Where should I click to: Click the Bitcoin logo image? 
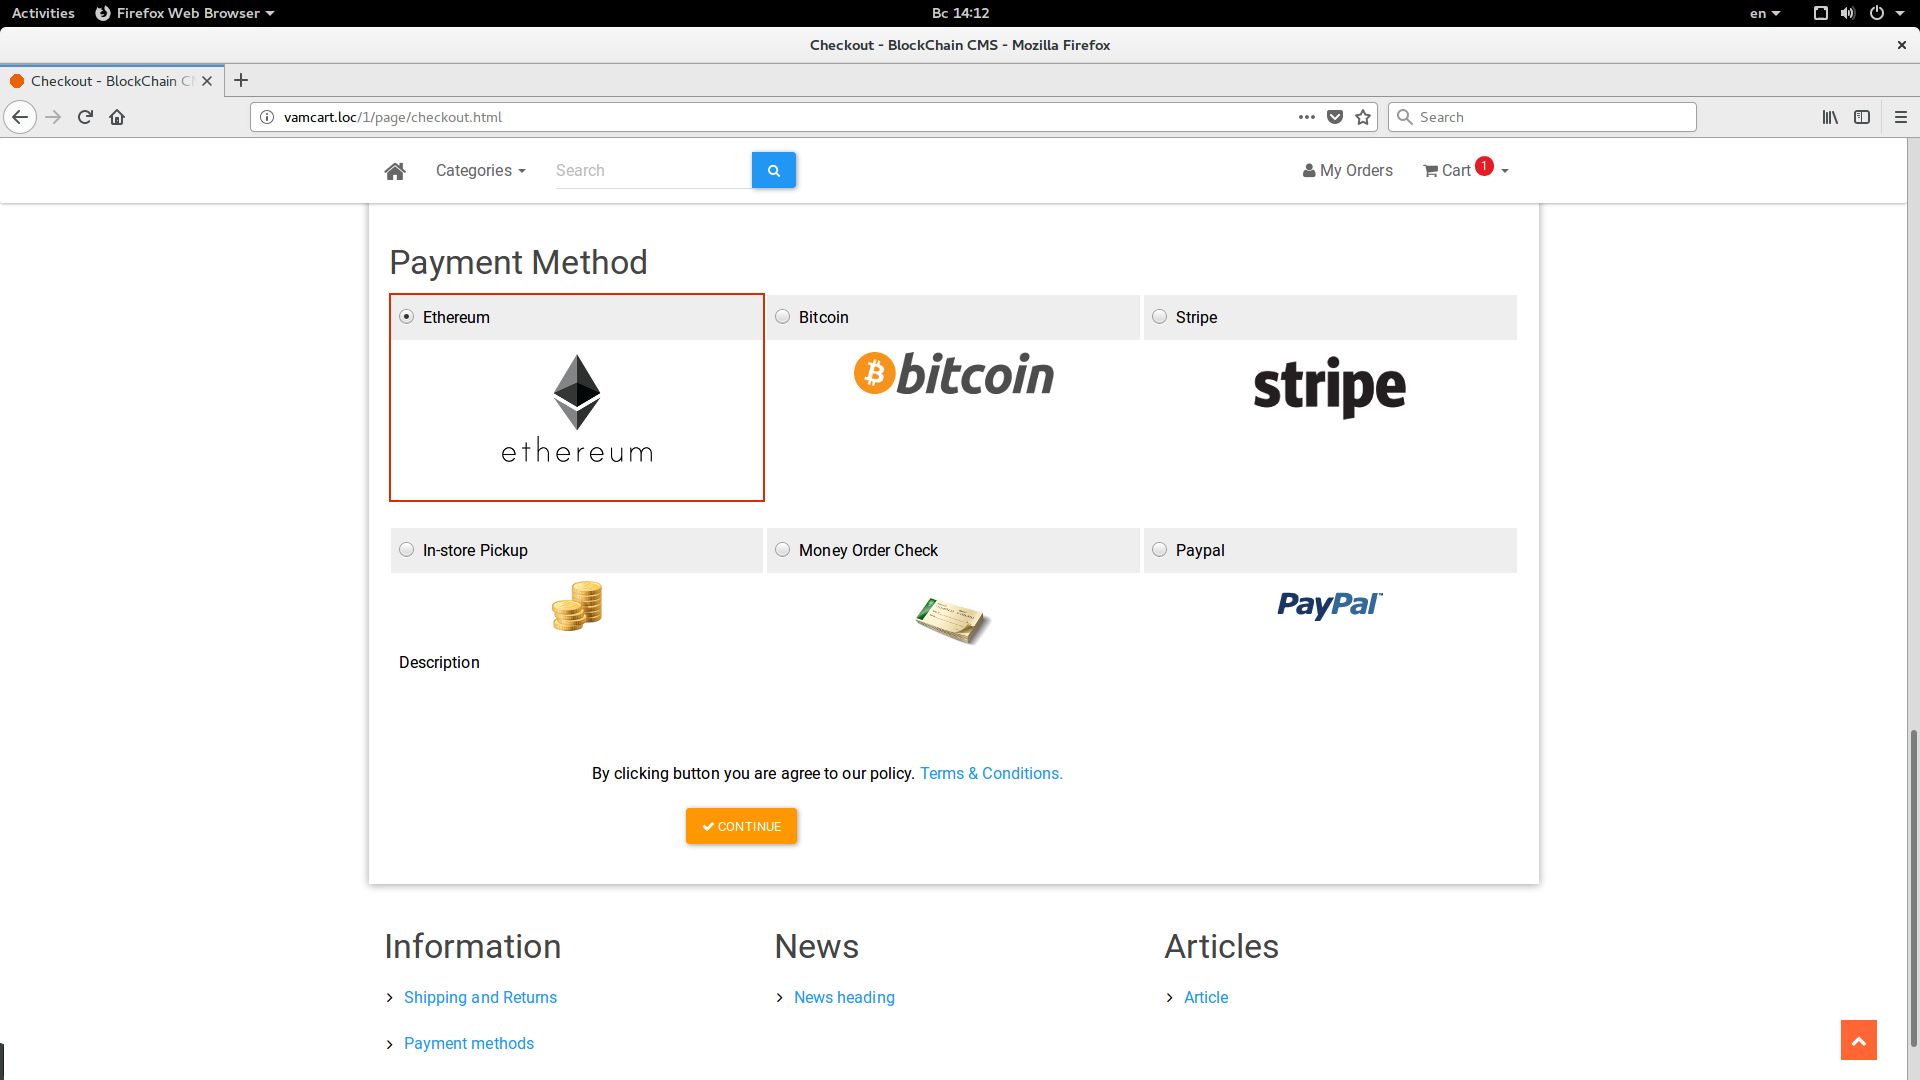tap(953, 375)
